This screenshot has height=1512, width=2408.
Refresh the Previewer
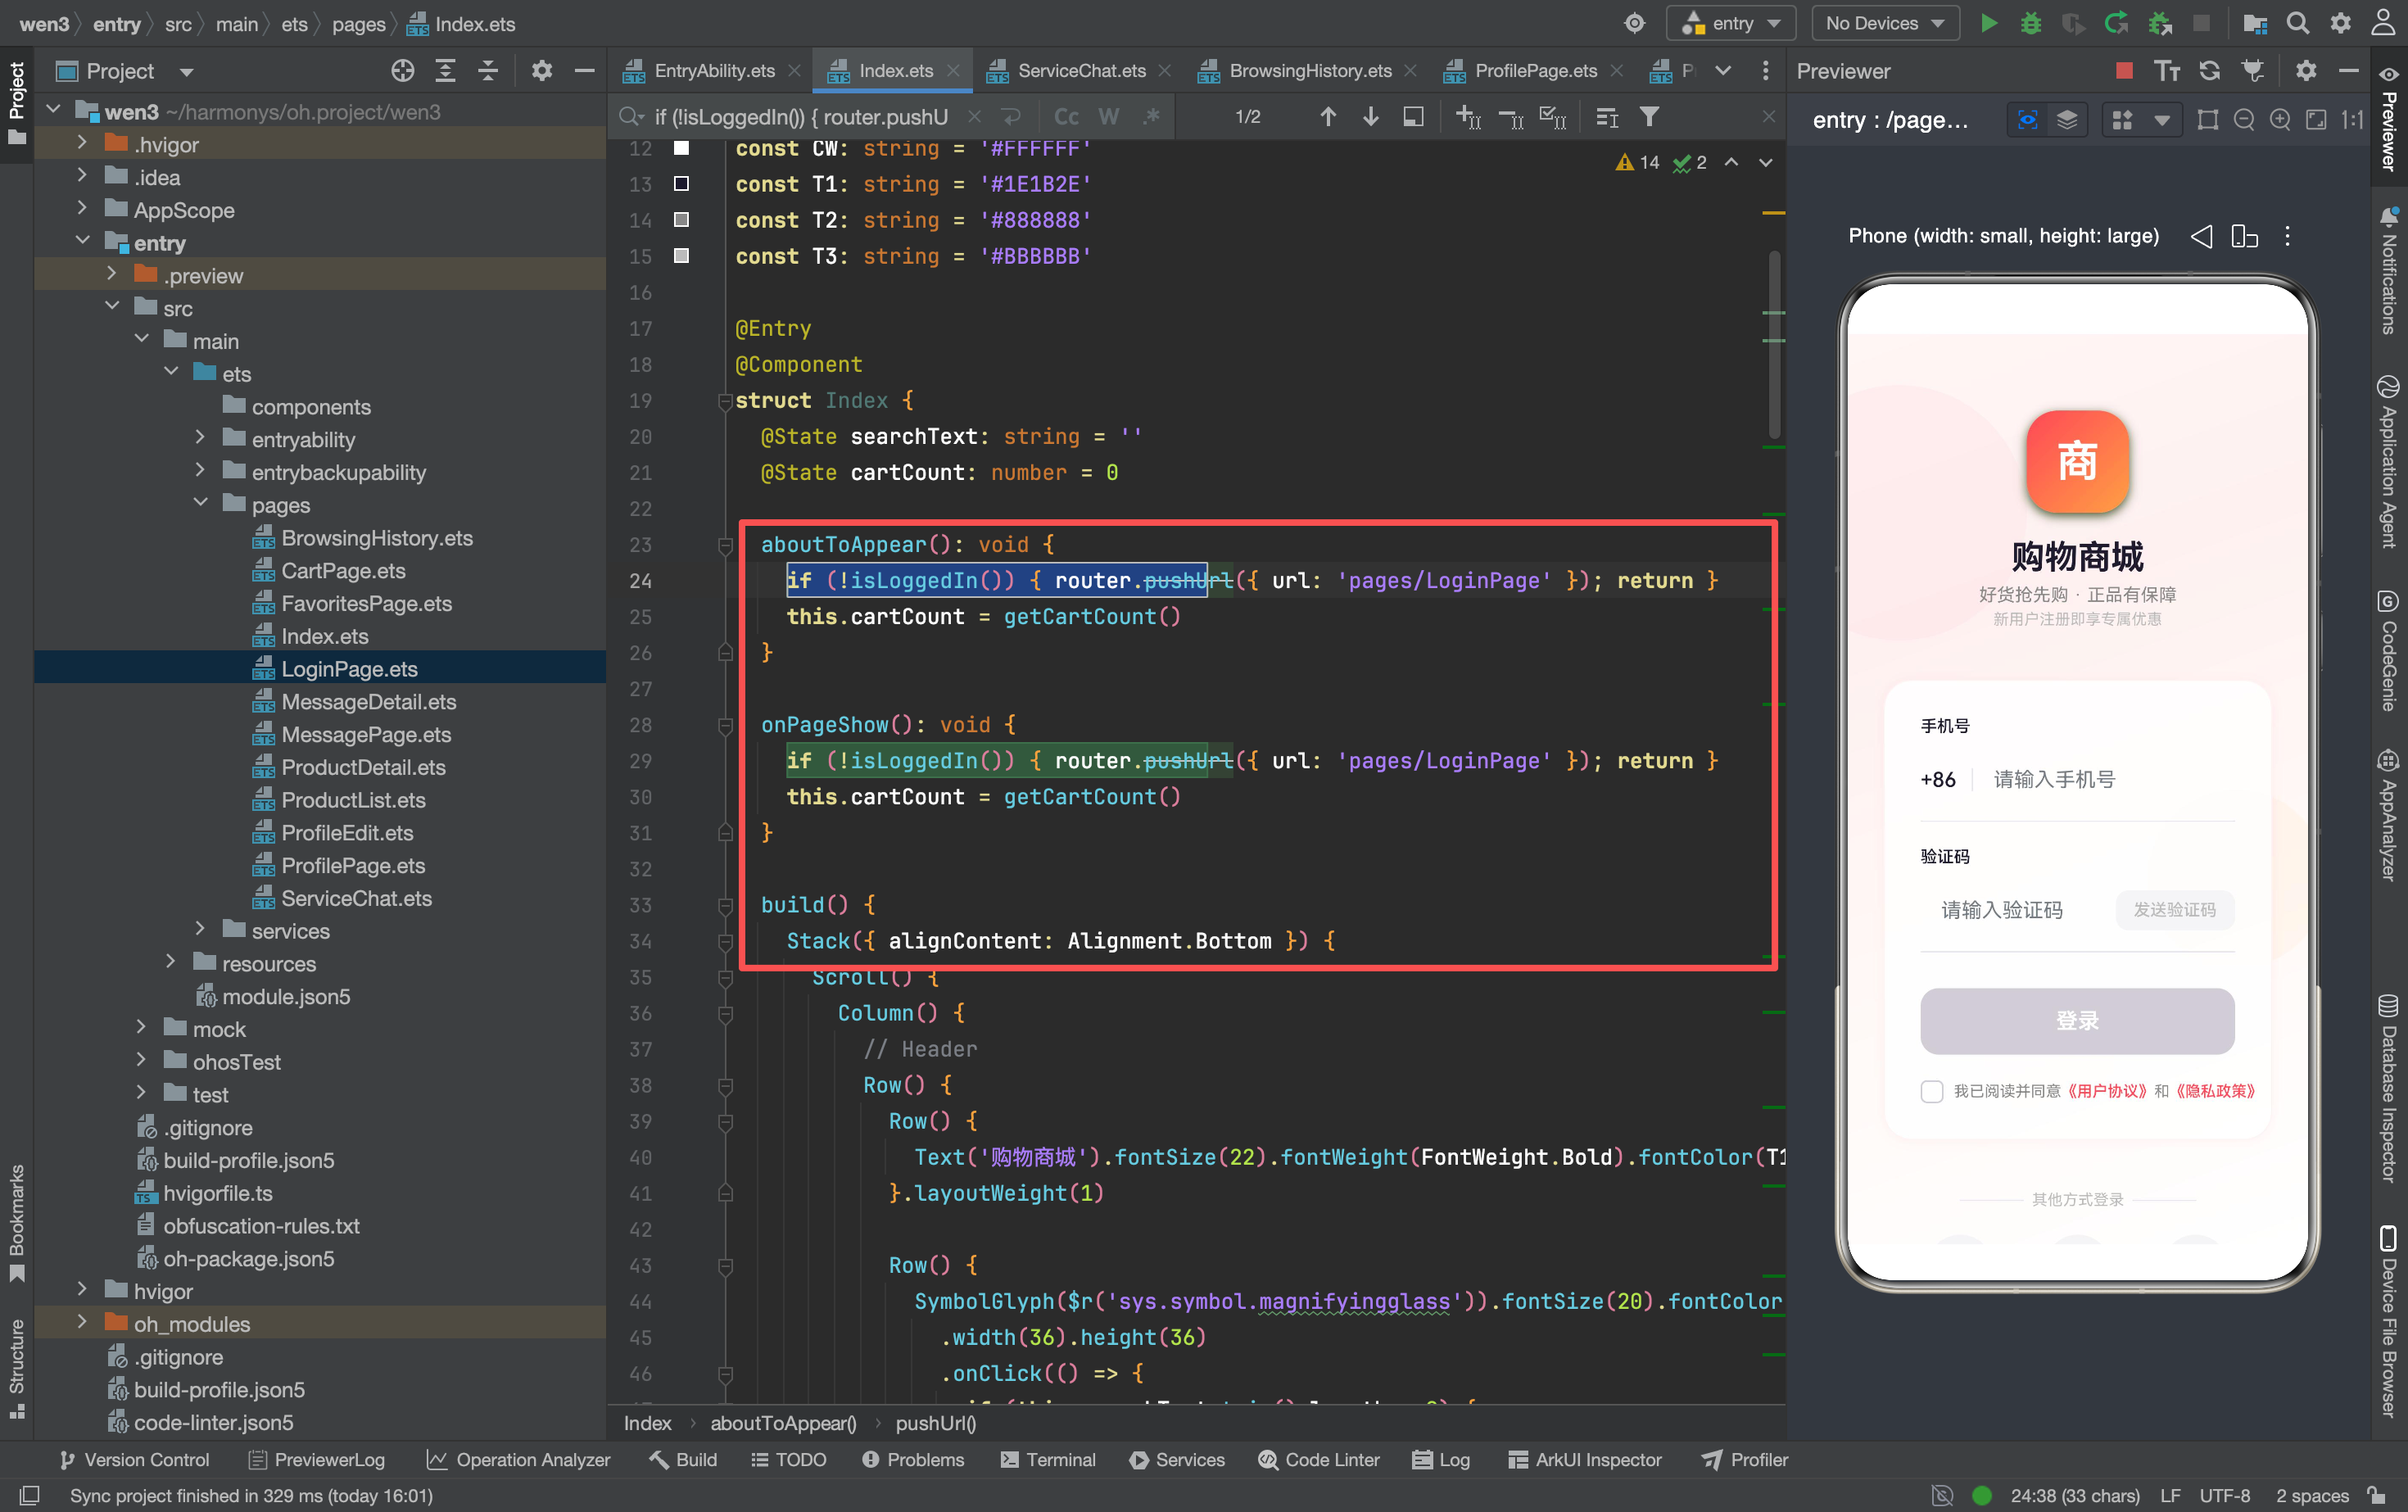point(2209,70)
